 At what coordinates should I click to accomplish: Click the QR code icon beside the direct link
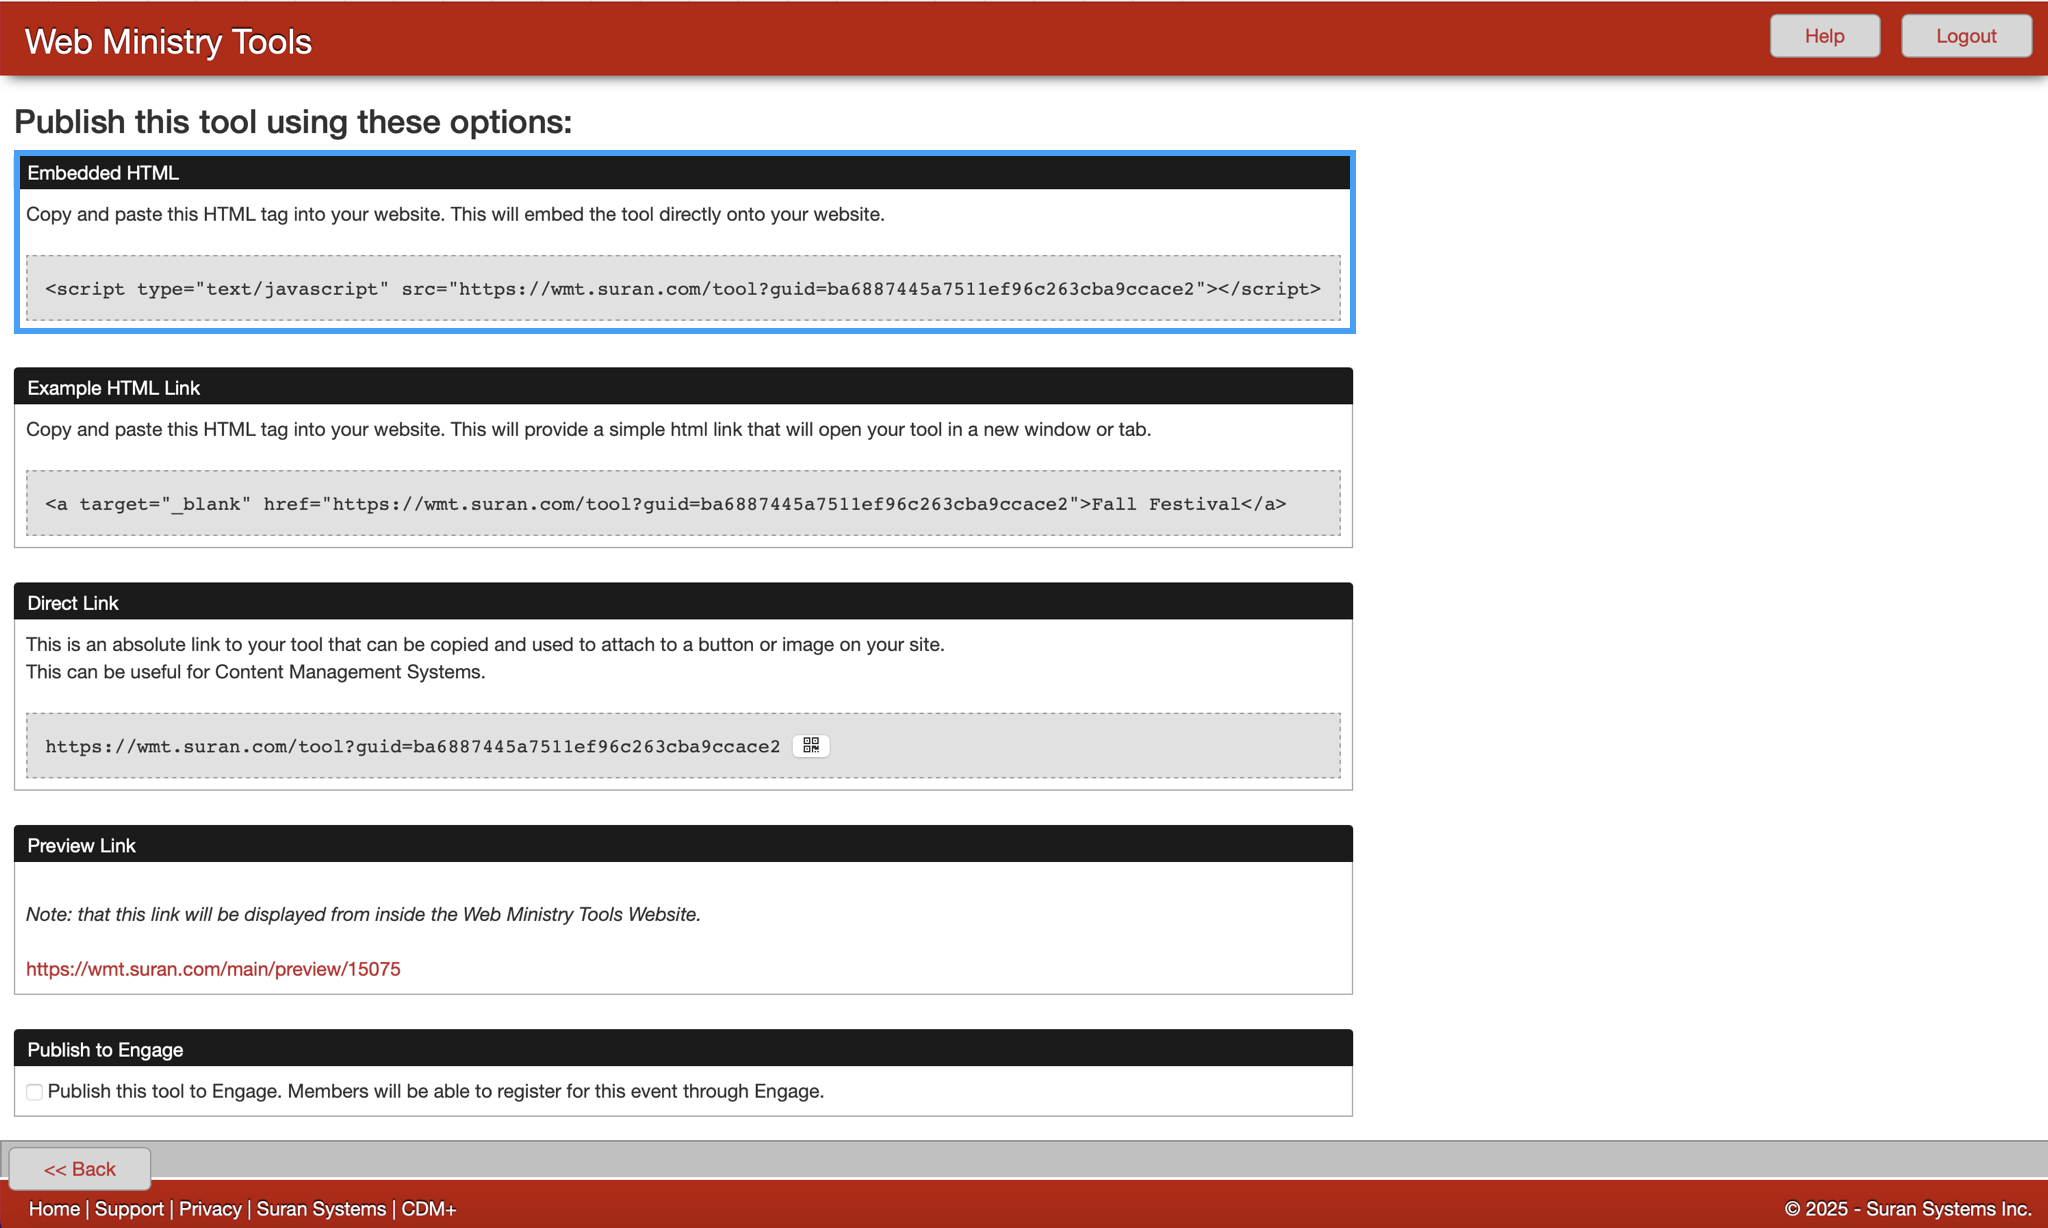coord(811,745)
